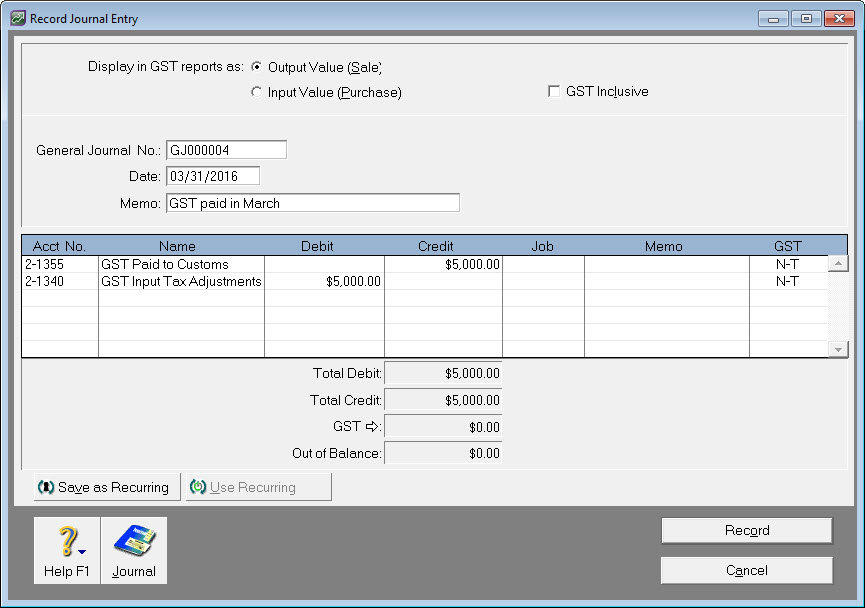The height and width of the screenshot is (608, 865).
Task: Open Help F1 question mark icon
Action: [x=64, y=542]
